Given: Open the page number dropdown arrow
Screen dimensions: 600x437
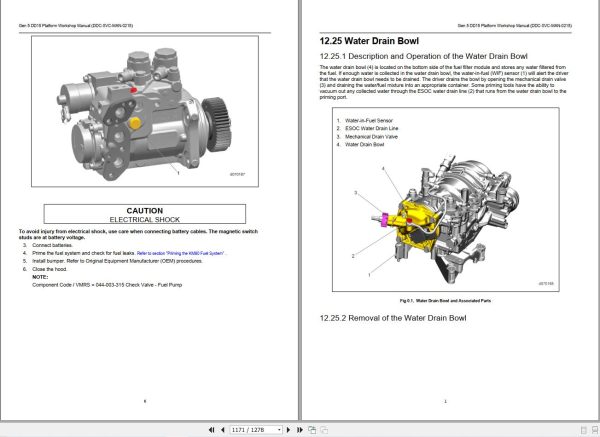Looking at the screenshot, I should click(x=279, y=430).
